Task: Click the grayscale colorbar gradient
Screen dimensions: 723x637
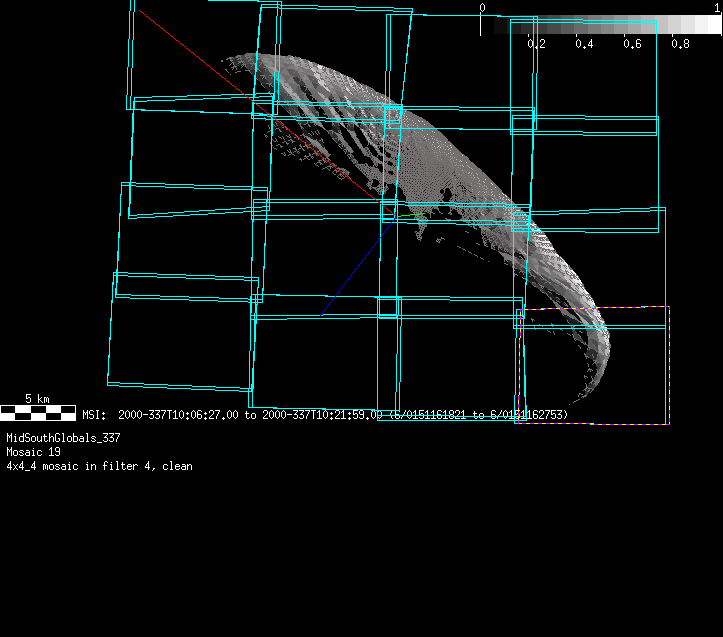Action: click(x=600, y=26)
